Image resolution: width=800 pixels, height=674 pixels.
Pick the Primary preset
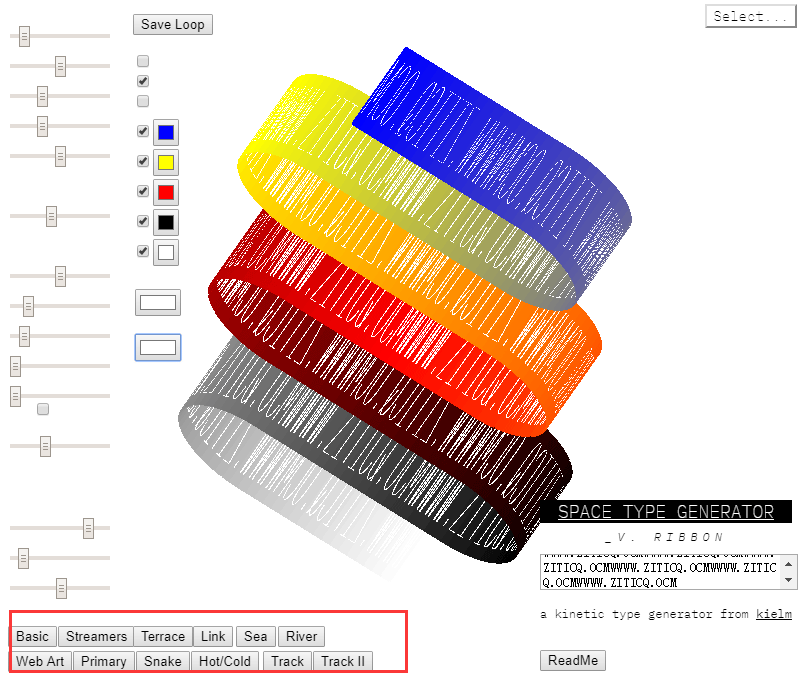pos(104,661)
